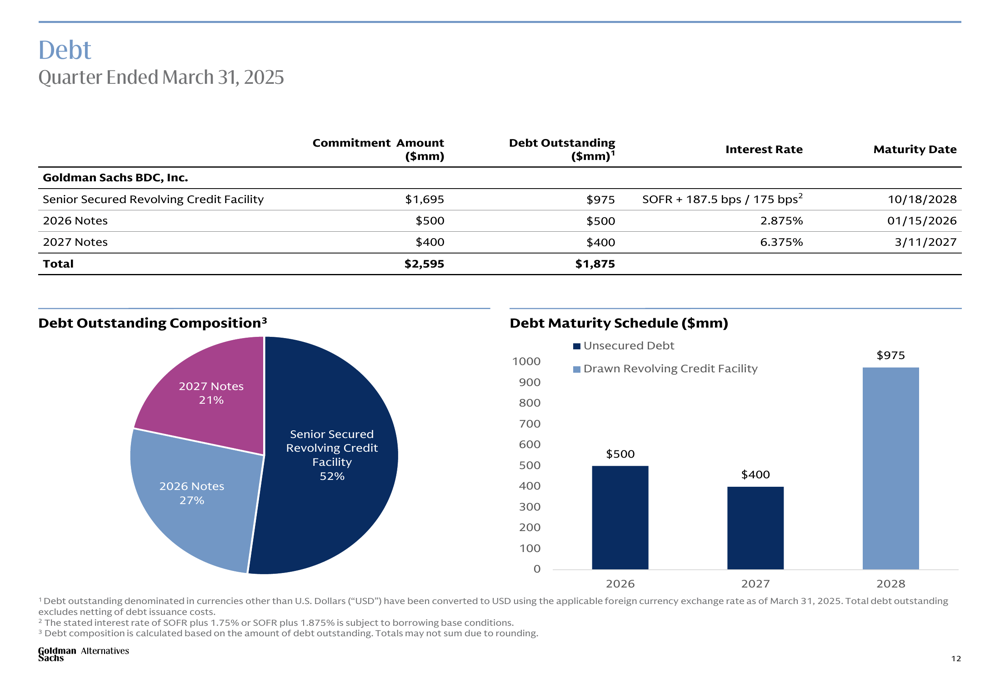Click the 'Commitment Amount ($mm)' column header
The height and width of the screenshot is (685, 1000).
[378, 149]
